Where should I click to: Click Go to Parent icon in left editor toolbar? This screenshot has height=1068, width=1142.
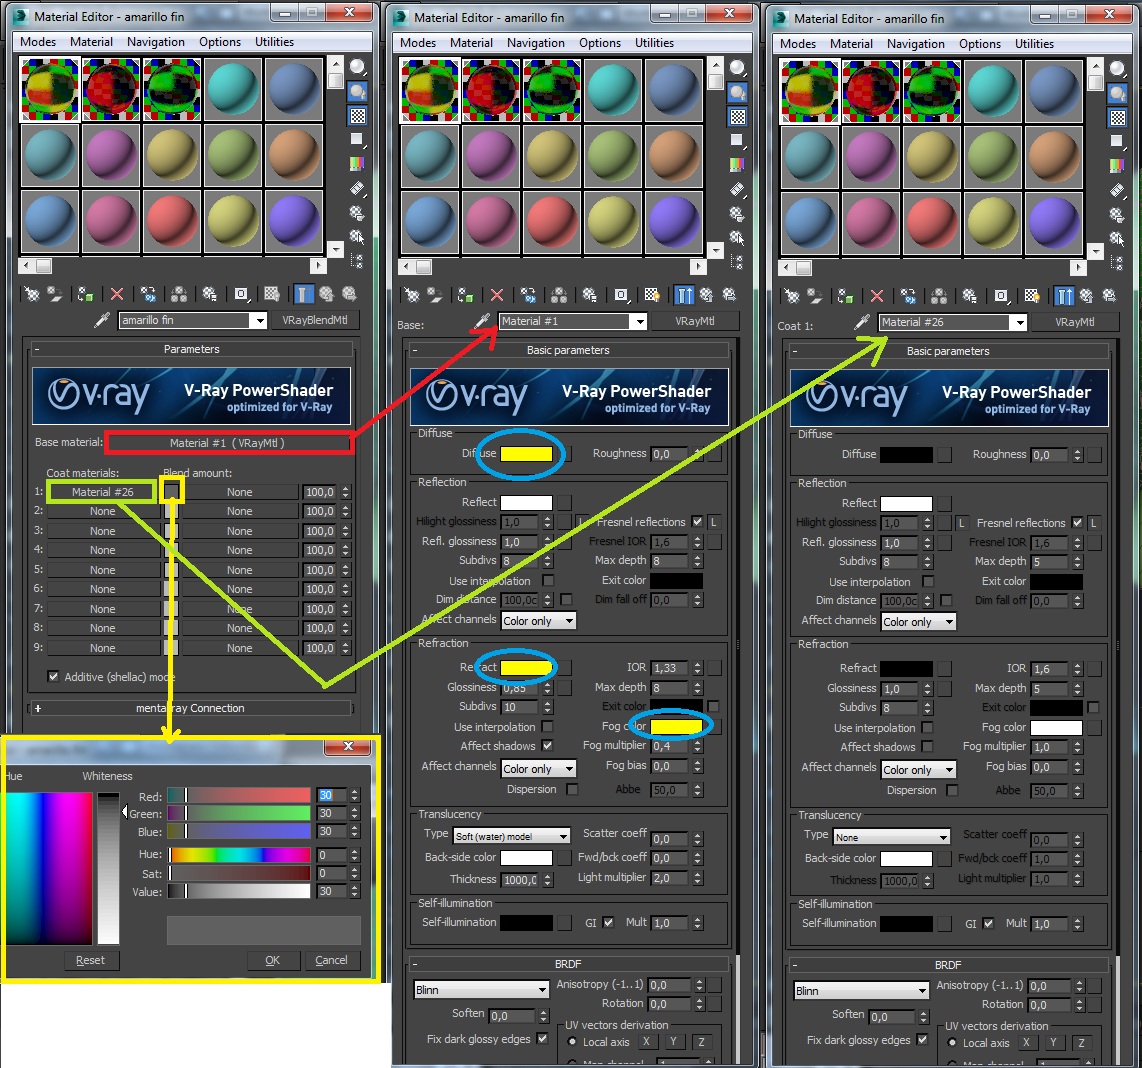(326, 294)
